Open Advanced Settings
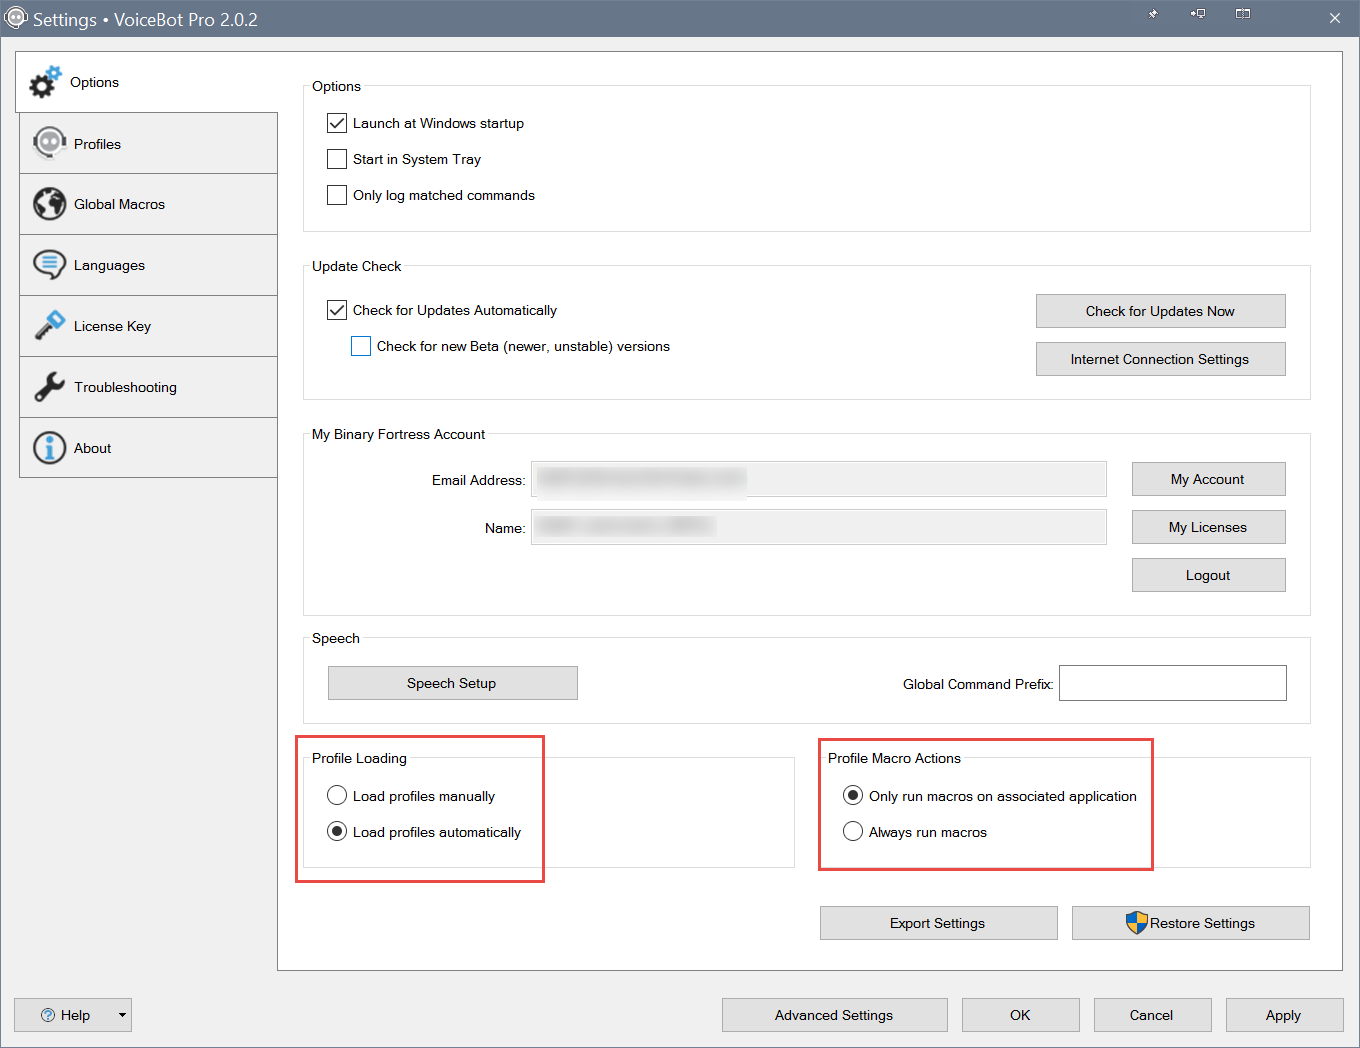Viewport: 1360px width, 1048px height. tap(834, 1015)
